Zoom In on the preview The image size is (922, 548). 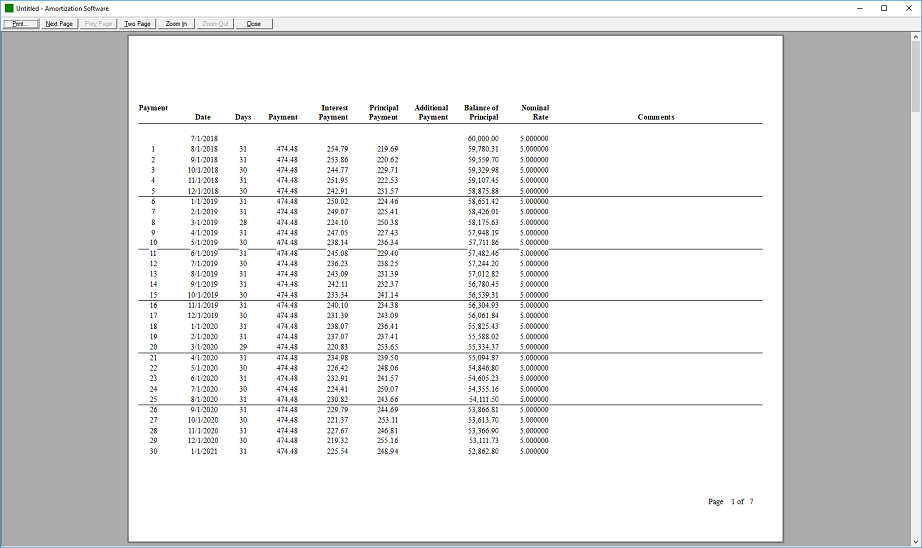point(176,23)
